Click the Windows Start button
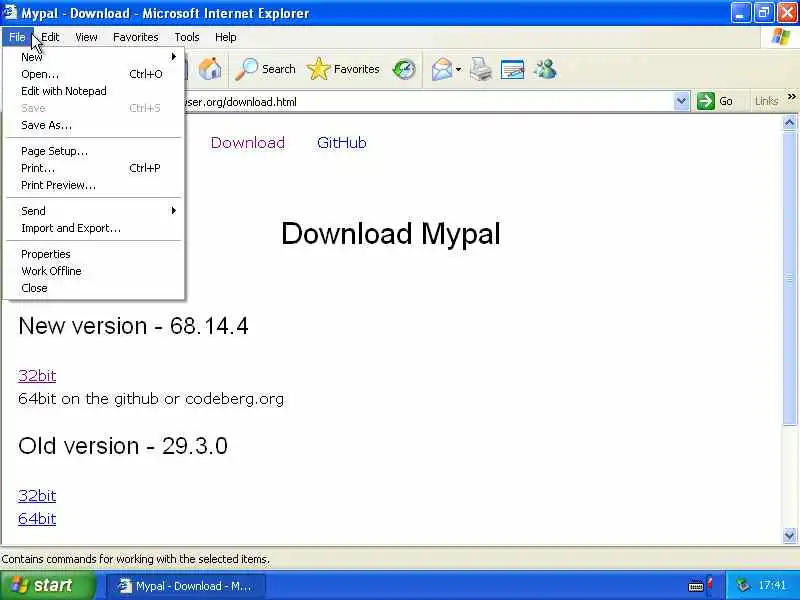800x600 pixels. point(48,585)
